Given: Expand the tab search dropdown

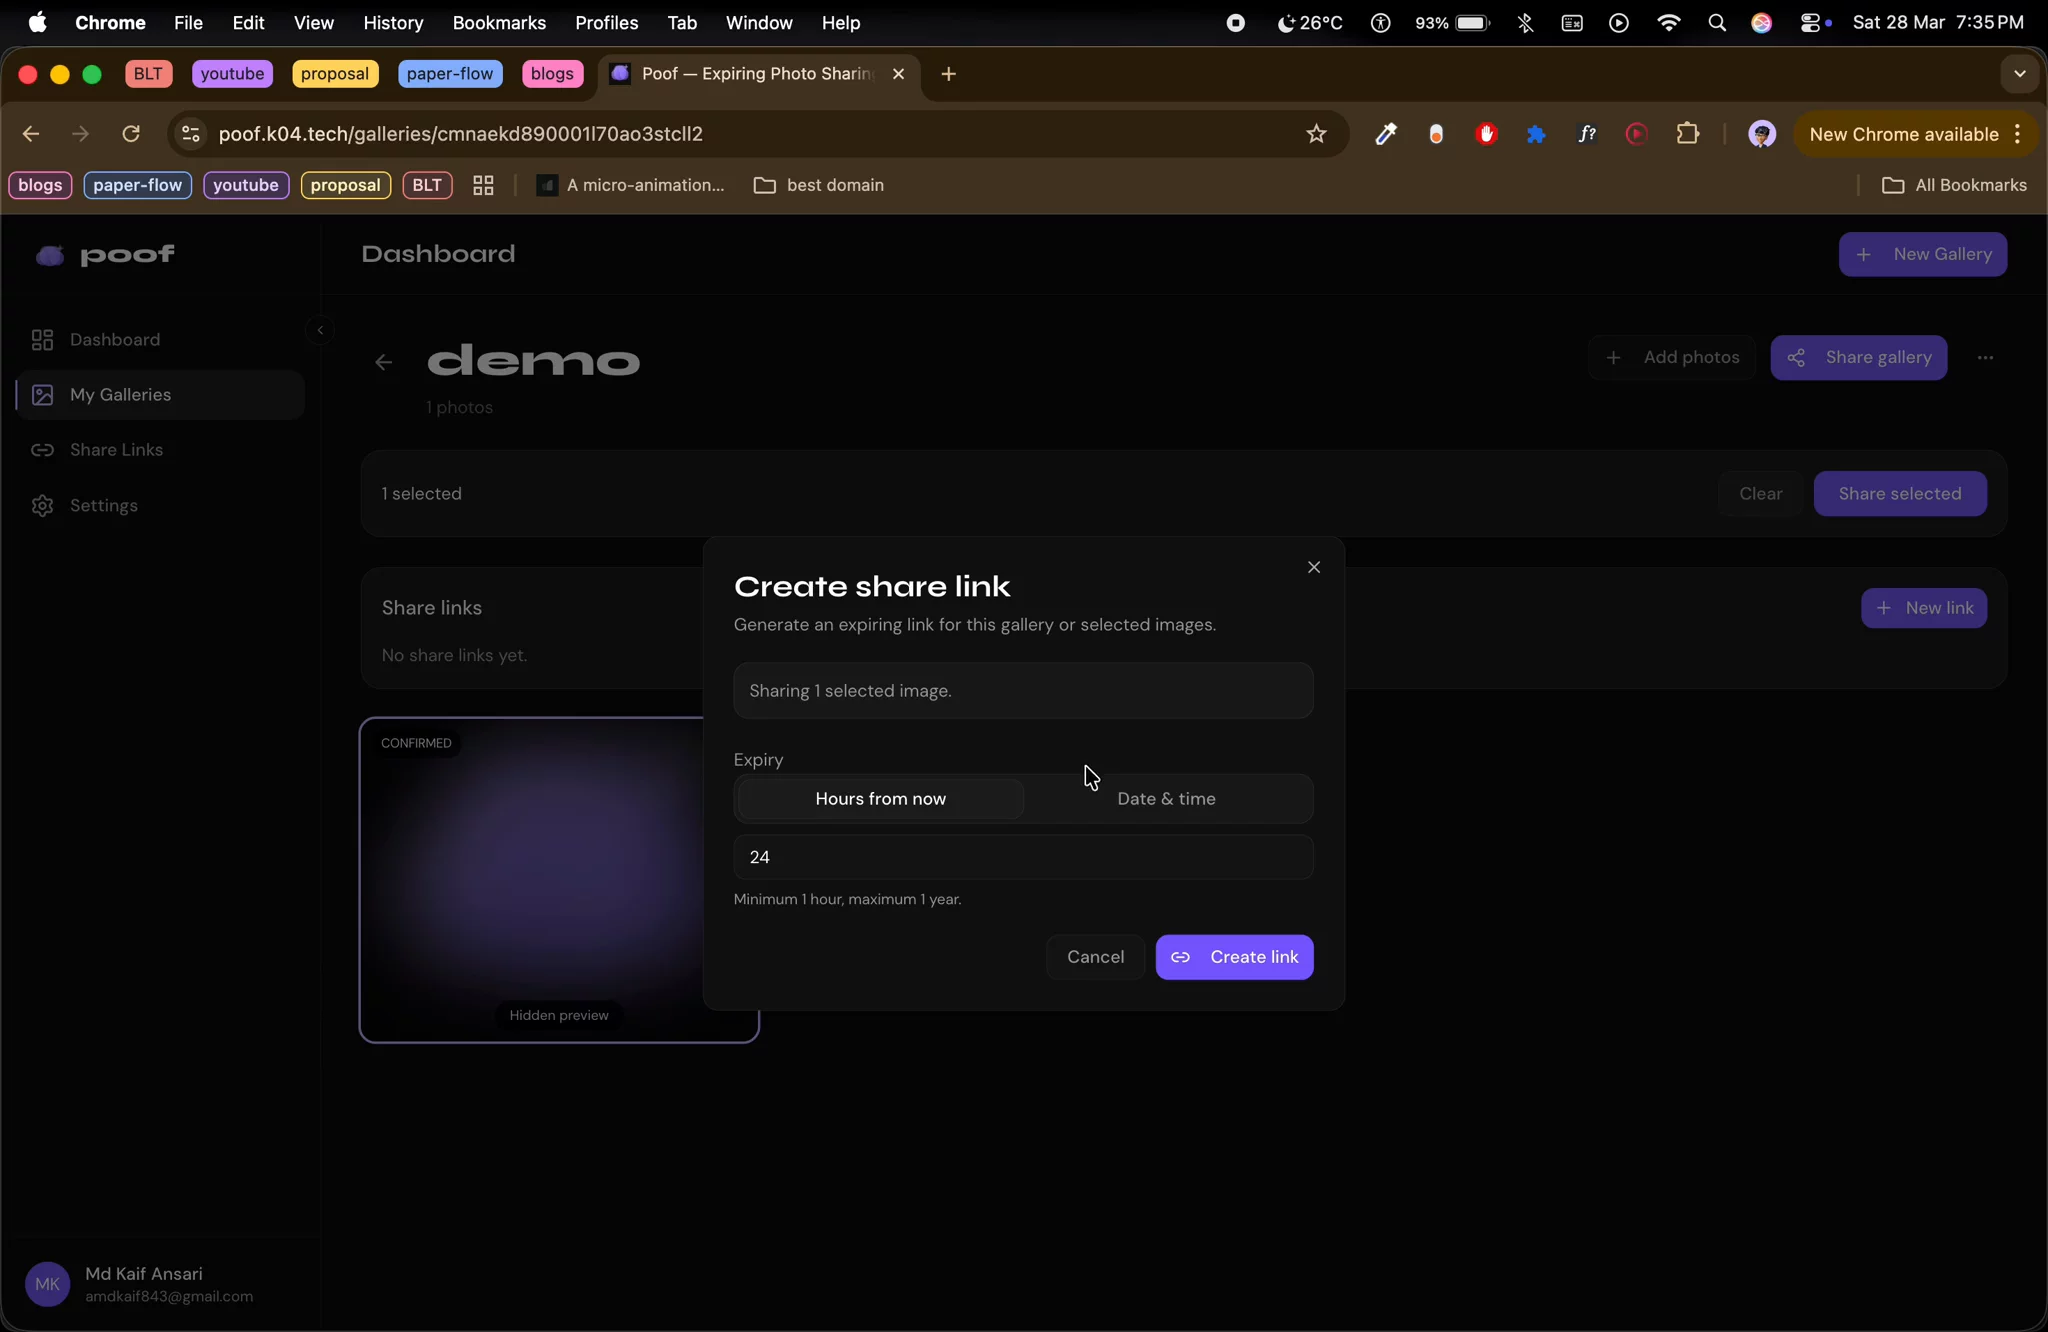Looking at the screenshot, I should pyautogui.click(x=2019, y=74).
